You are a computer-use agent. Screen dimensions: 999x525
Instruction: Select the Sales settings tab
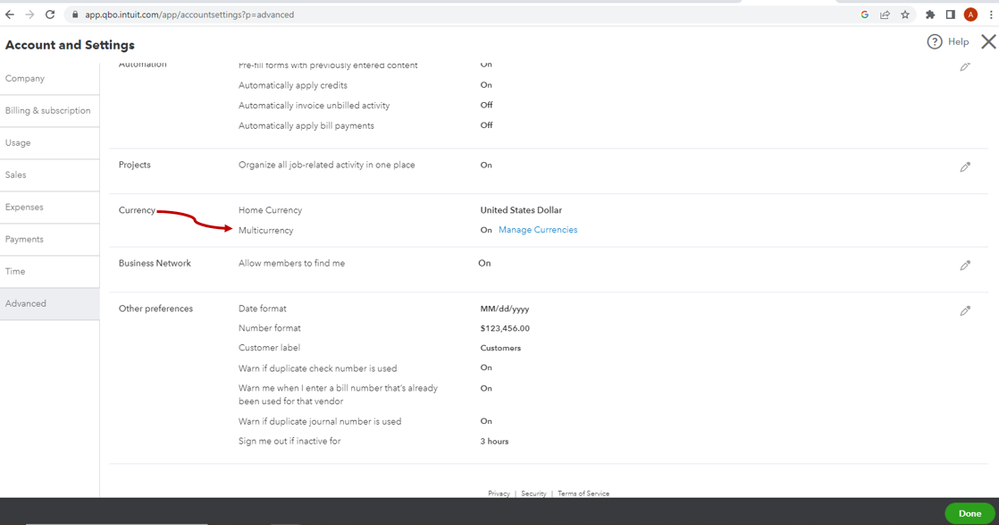pyautogui.click(x=16, y=175)
